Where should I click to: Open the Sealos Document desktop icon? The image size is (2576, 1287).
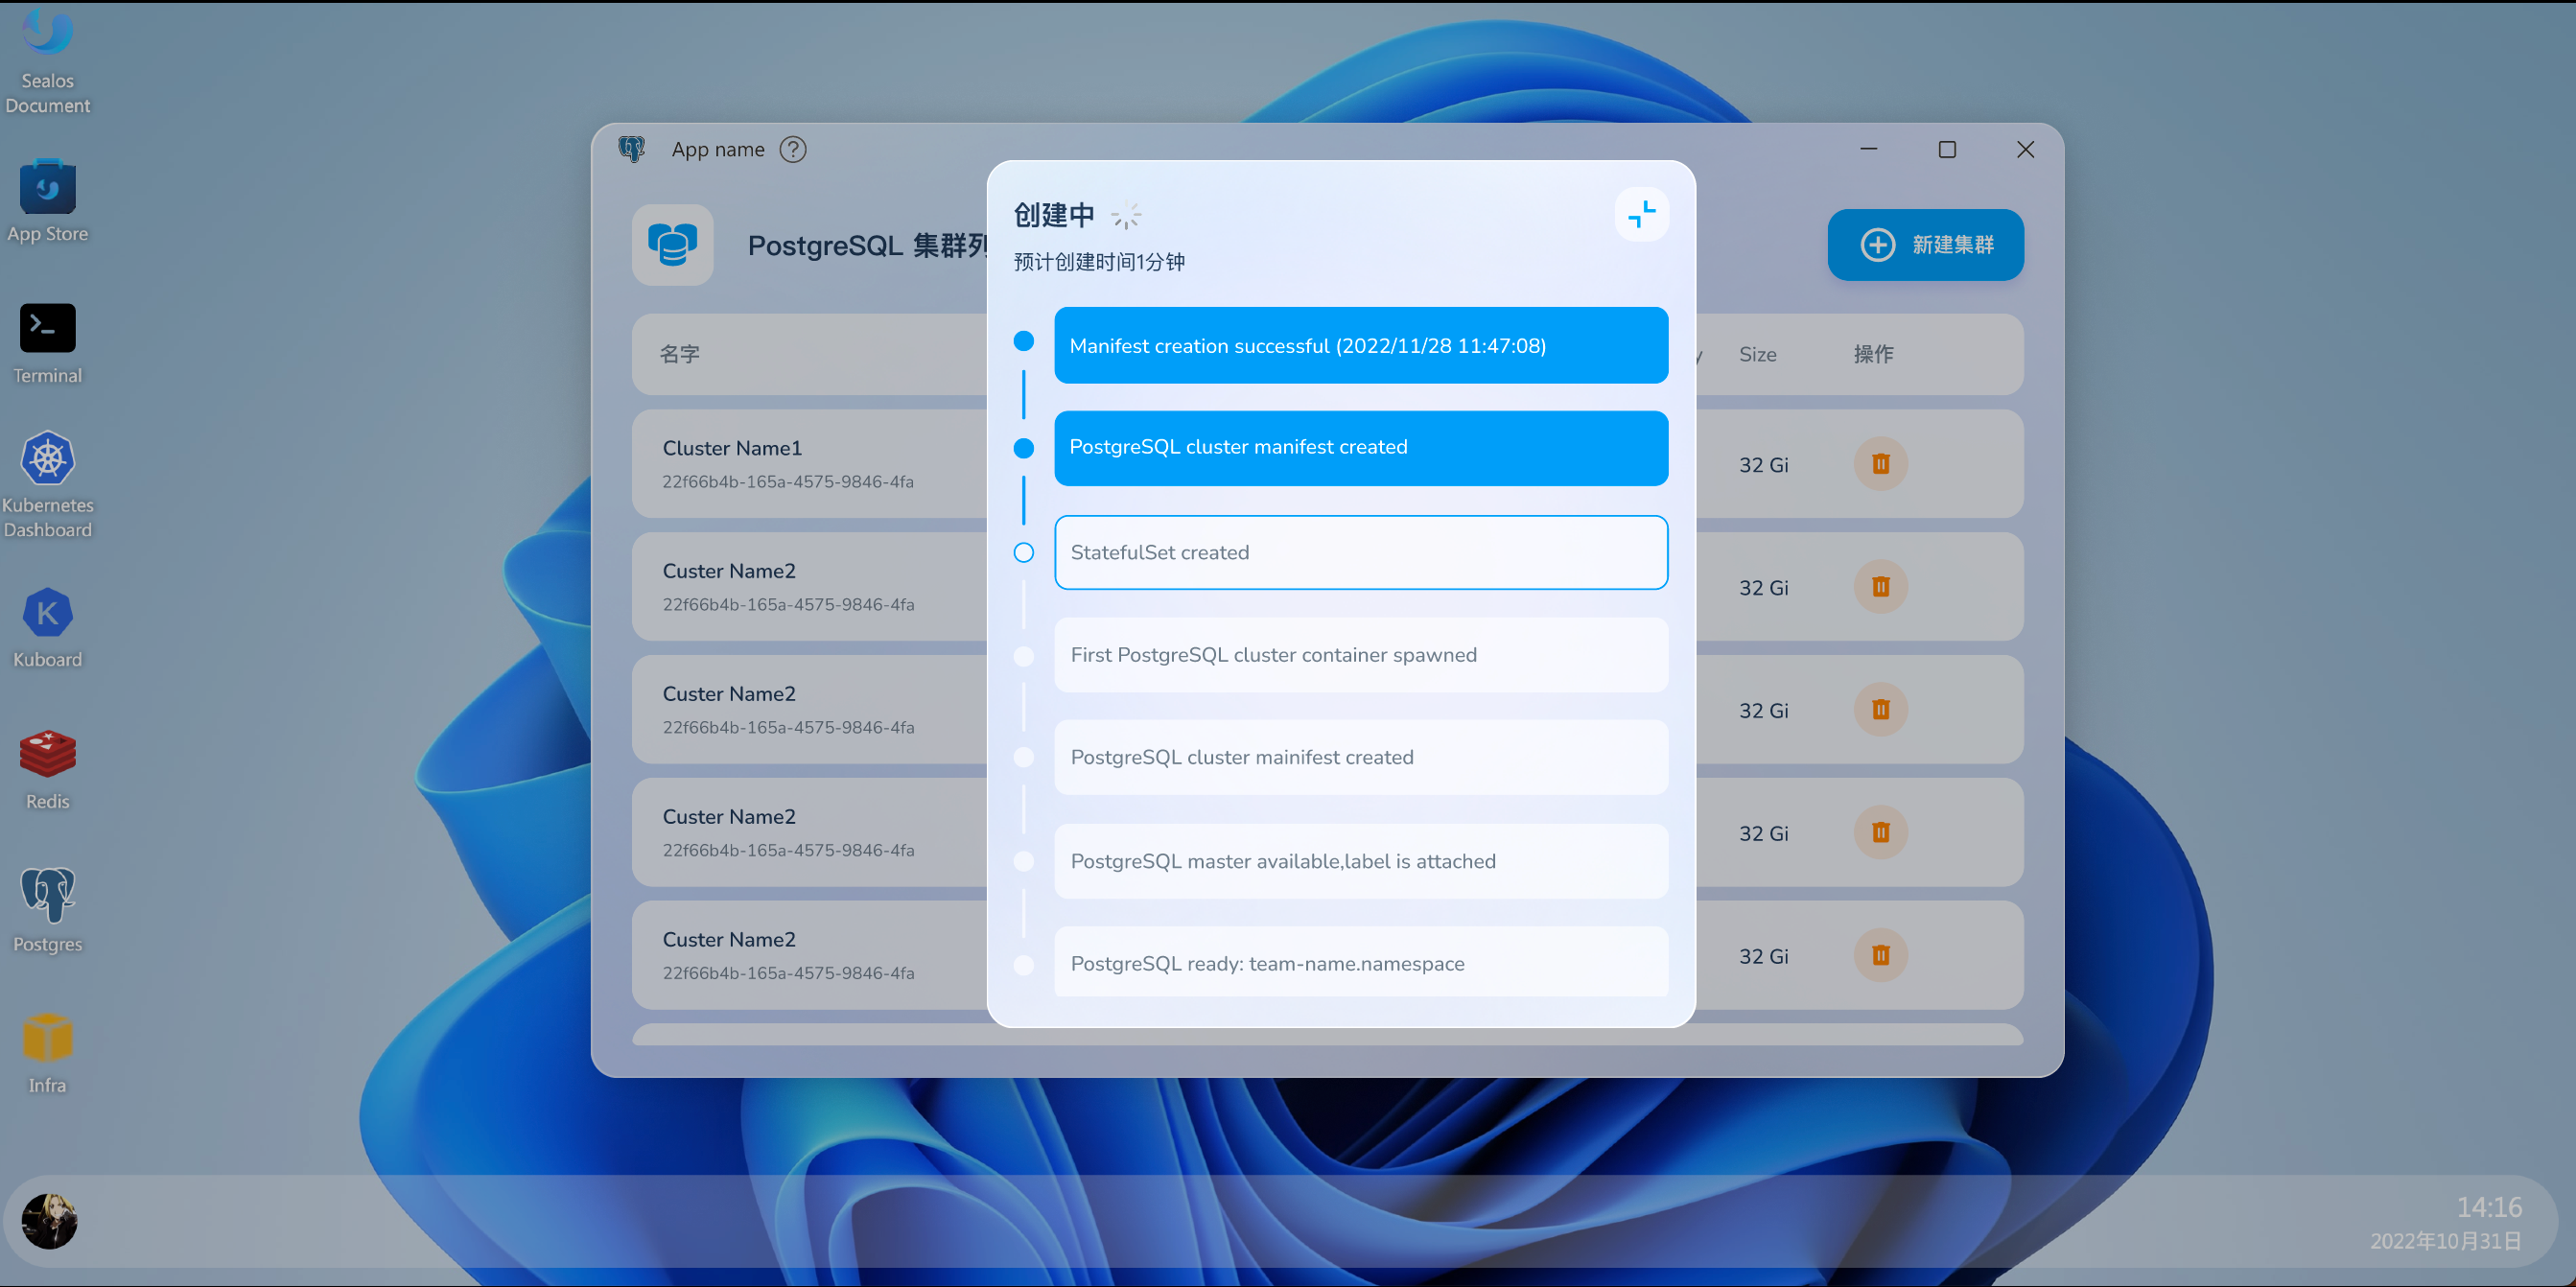point(47,60)
